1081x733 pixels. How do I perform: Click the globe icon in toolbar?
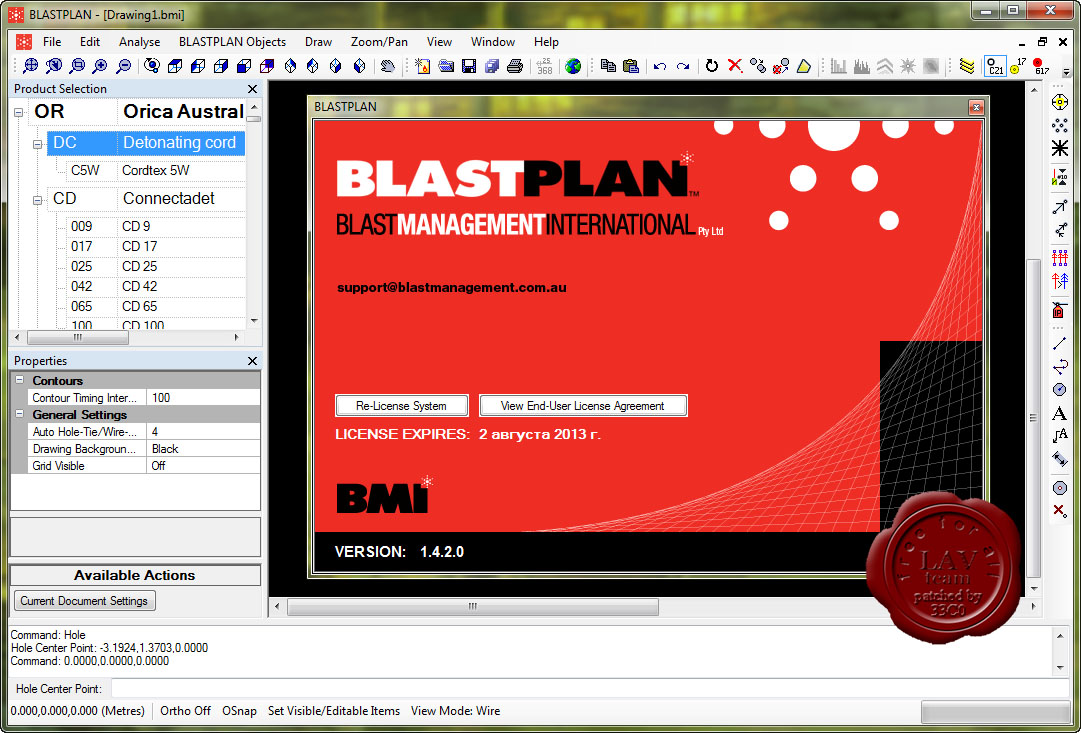tap(573, 66)
